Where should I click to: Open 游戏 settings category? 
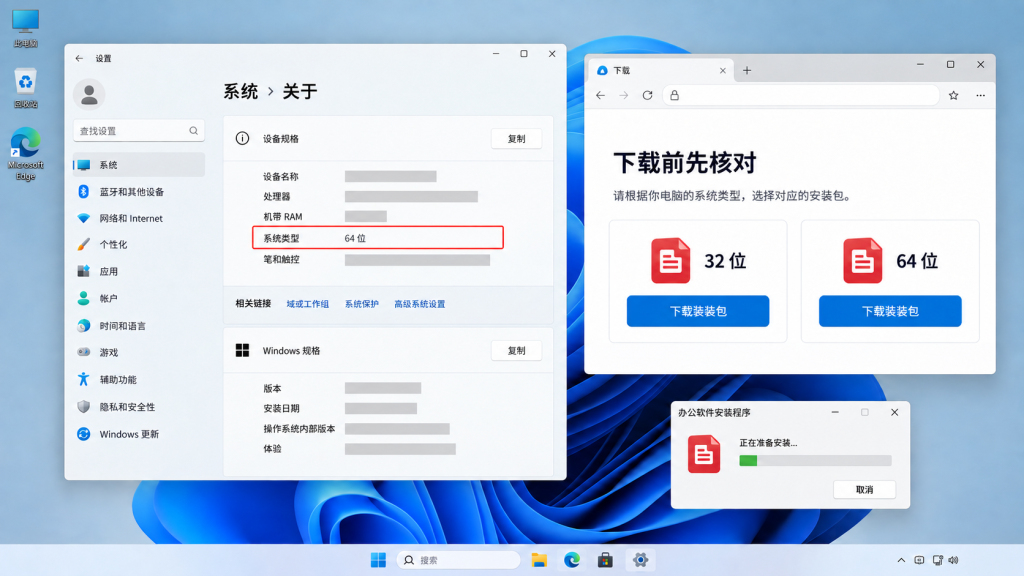(138, 352)
